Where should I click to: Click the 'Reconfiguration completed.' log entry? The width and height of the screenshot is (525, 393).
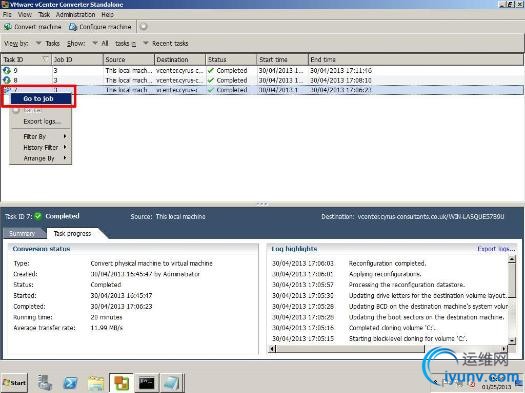pos(387,263)
